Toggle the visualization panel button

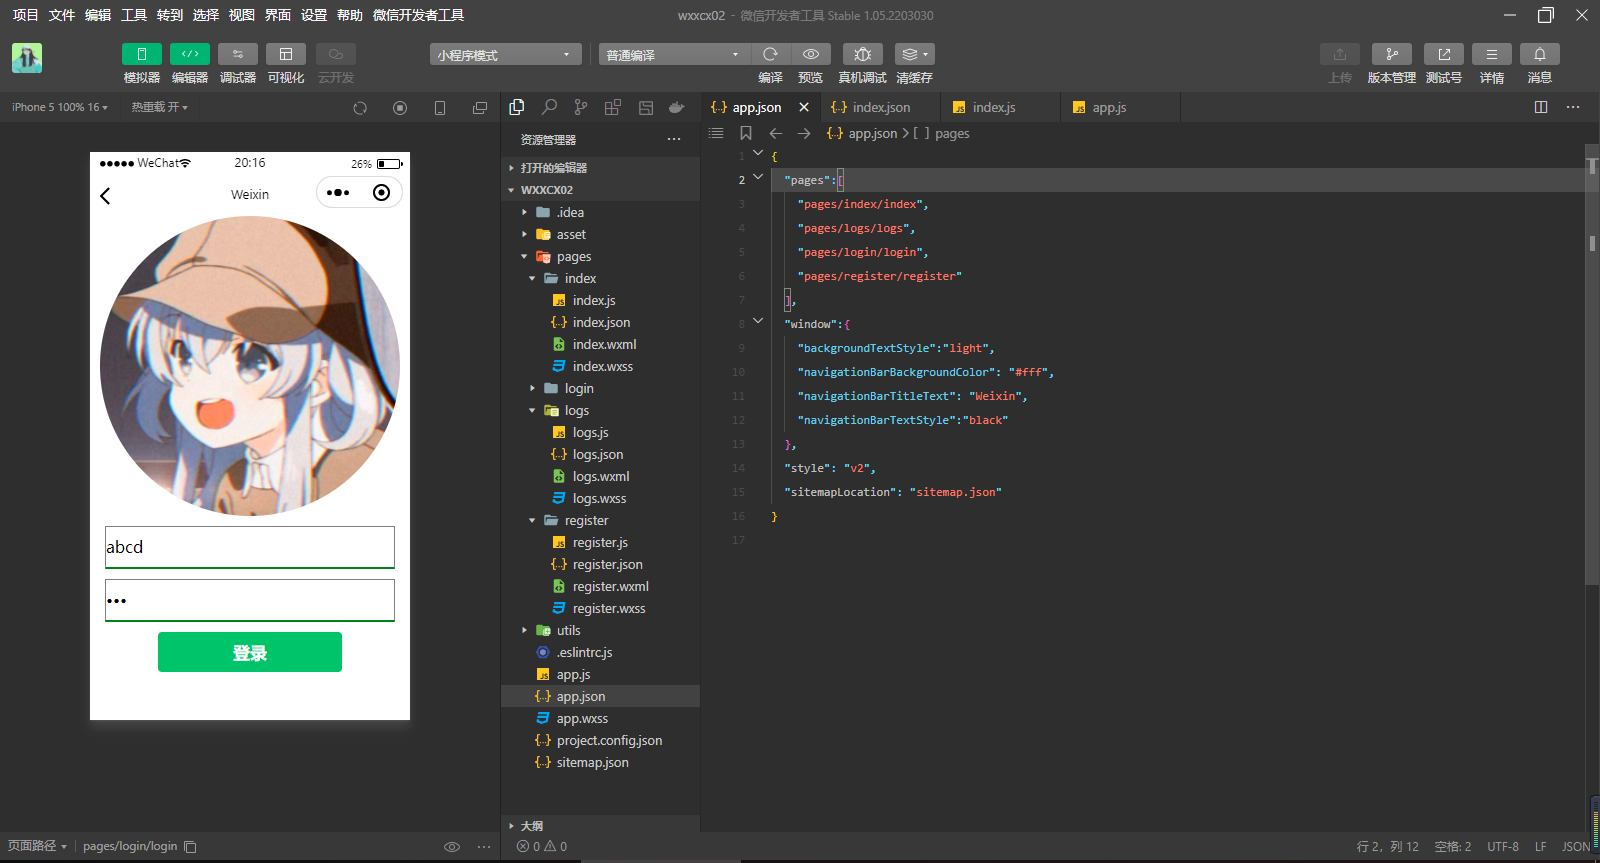coord(286,54)
